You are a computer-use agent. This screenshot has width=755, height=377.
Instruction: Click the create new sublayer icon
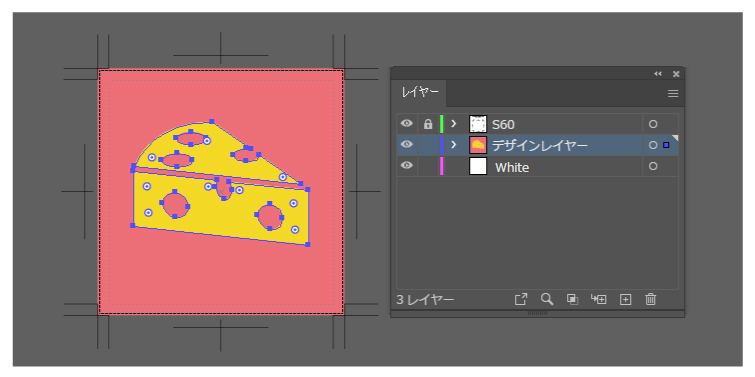(x=599, y=299)
